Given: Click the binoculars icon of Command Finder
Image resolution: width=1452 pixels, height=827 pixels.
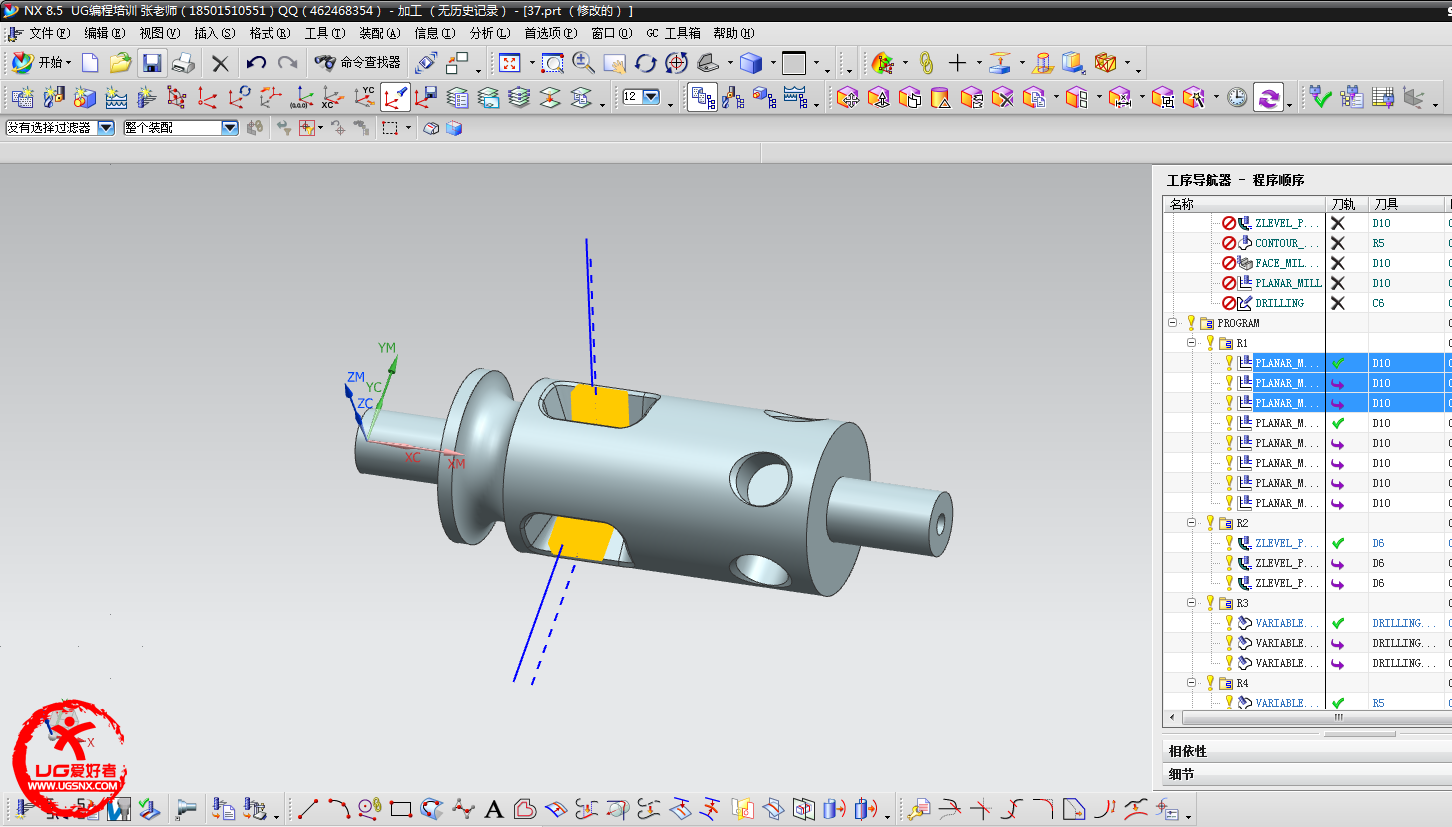Looking at the screenshot, I should pyautogui.click(x=325, y=63).
